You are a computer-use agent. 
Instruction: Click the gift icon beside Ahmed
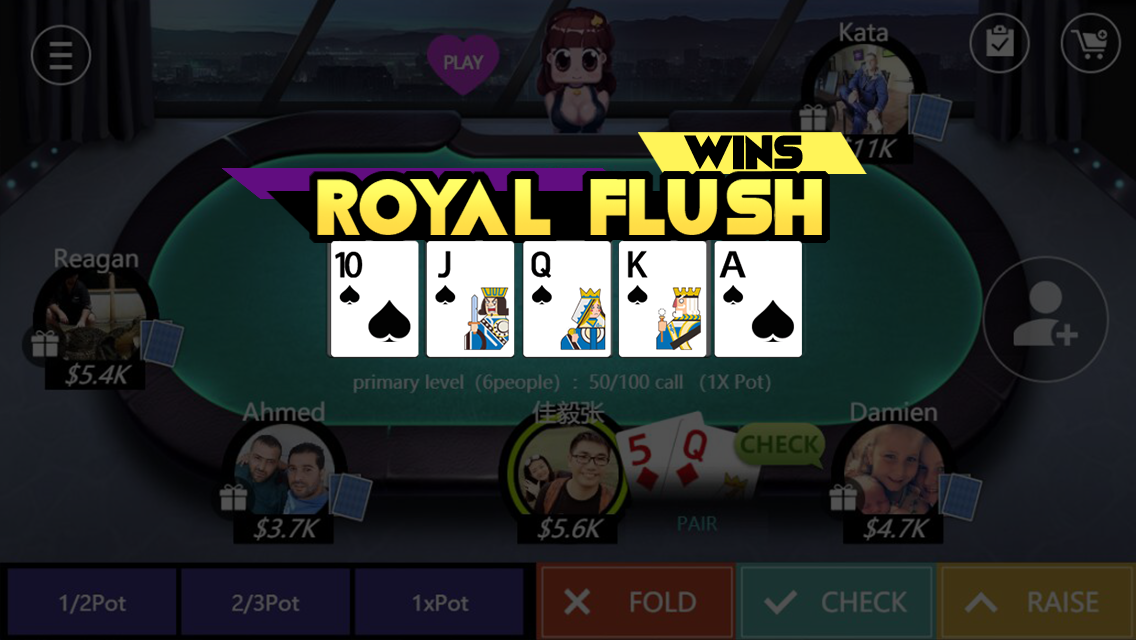point(233,497)
